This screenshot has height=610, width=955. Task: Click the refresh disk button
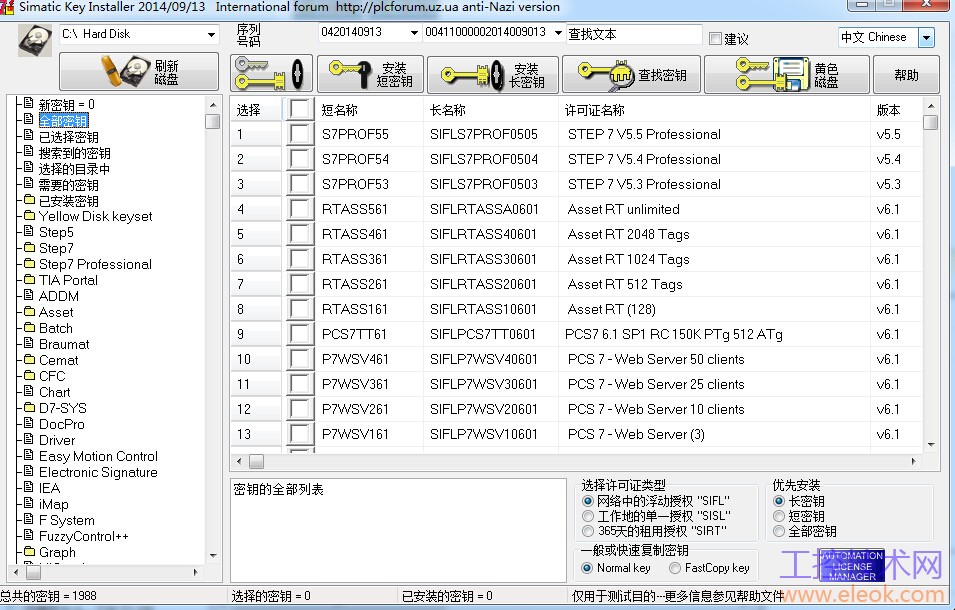[x=139, y=71]
